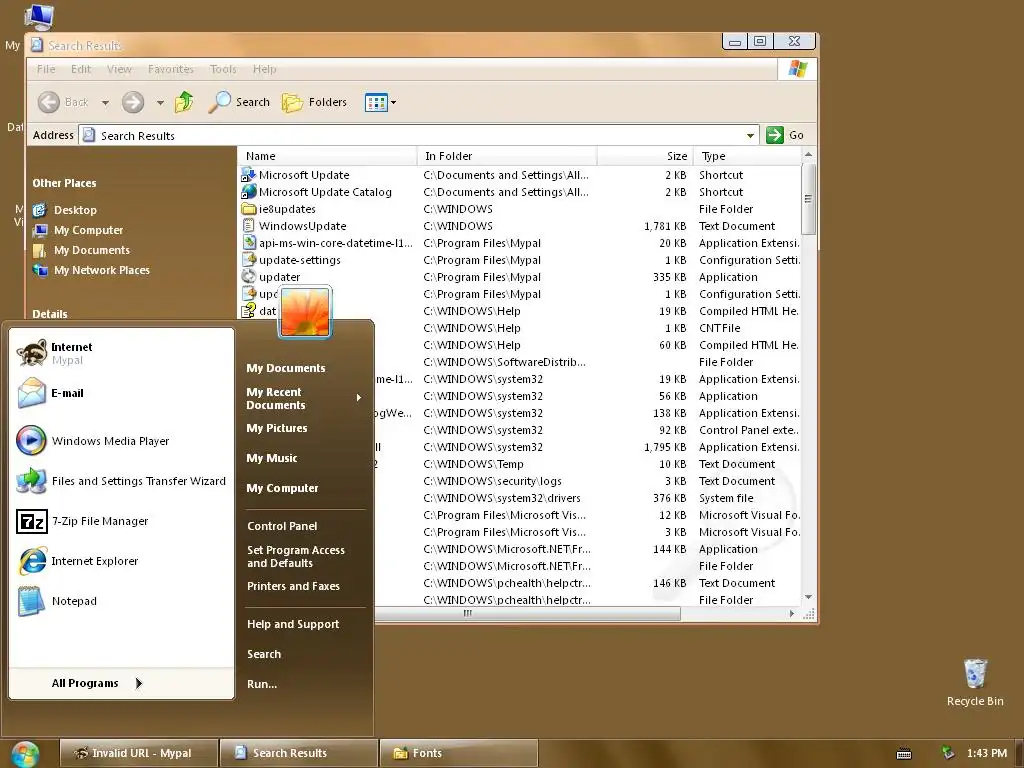The width and height of the screenshot is (1024, 768).
Task: Click the user account picture thumbnail
Action: point(305,312)
